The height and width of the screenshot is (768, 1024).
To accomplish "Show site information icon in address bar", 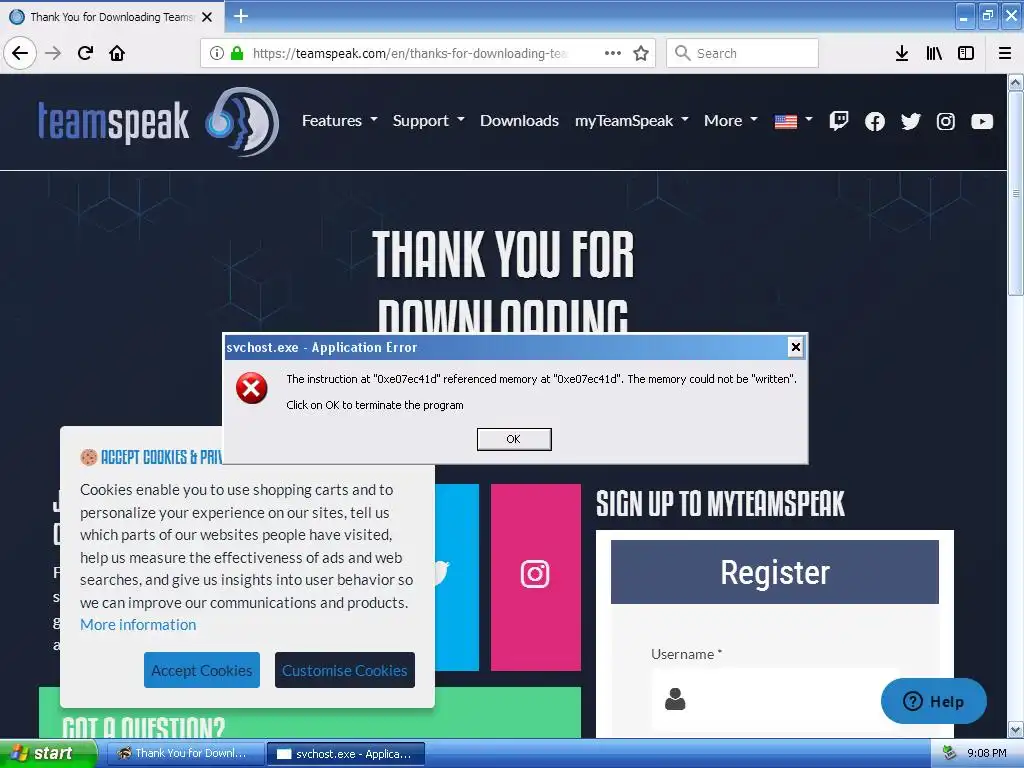I will click(x=217, y=53).
